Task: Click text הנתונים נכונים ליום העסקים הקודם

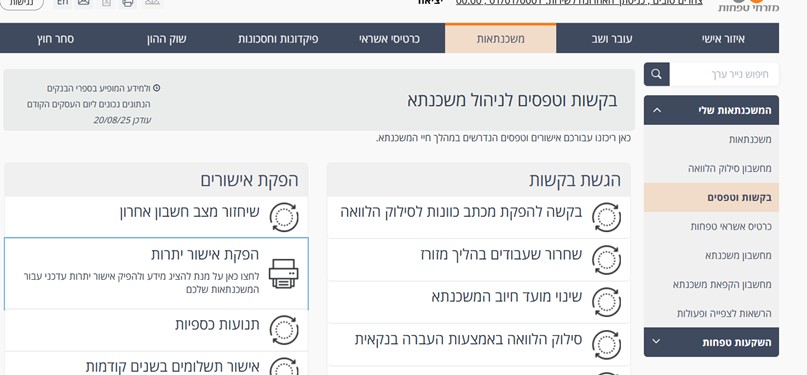Action: [89, 104]
